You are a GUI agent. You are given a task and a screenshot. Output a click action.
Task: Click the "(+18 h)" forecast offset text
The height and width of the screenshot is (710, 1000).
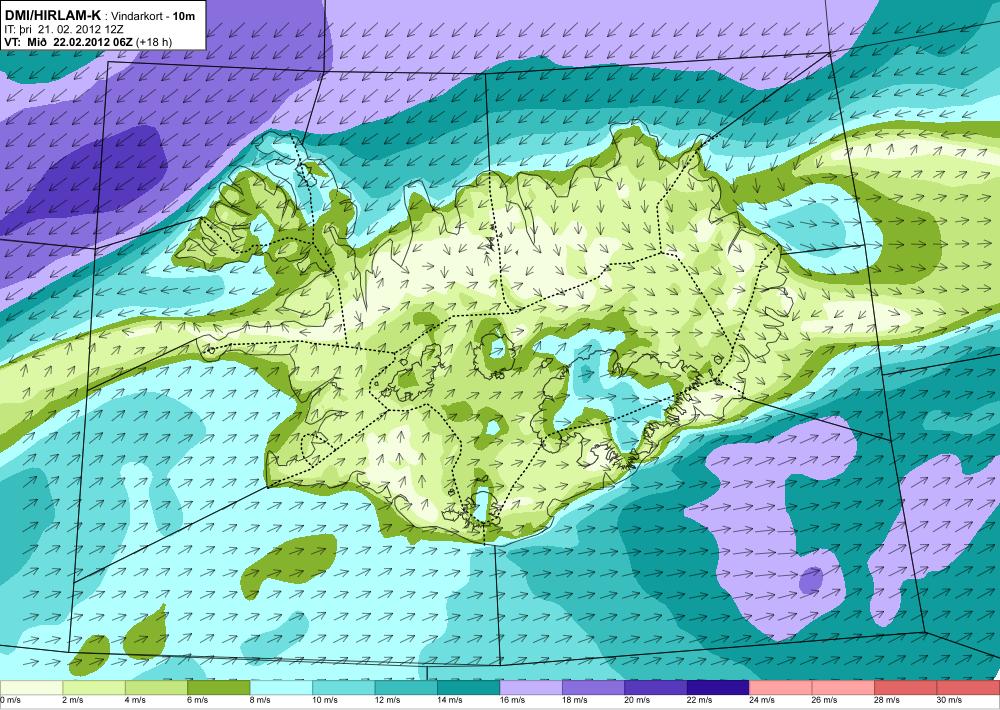coord(154,43)
